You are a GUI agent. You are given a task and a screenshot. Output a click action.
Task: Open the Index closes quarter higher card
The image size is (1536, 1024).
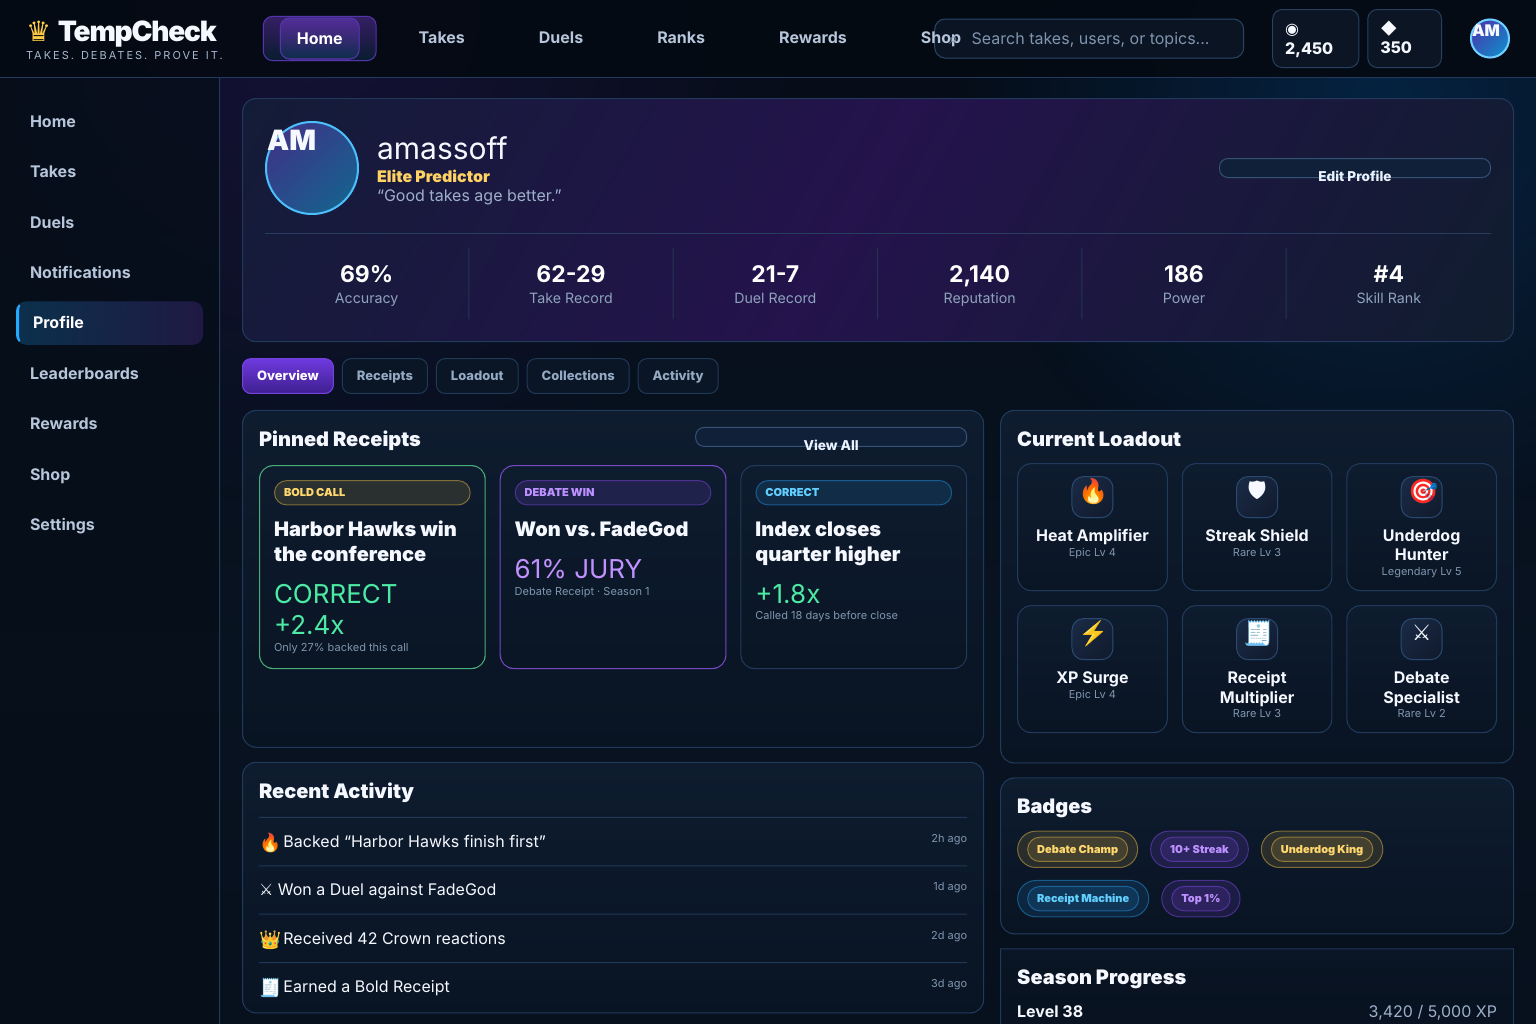(x=853, y=567)
